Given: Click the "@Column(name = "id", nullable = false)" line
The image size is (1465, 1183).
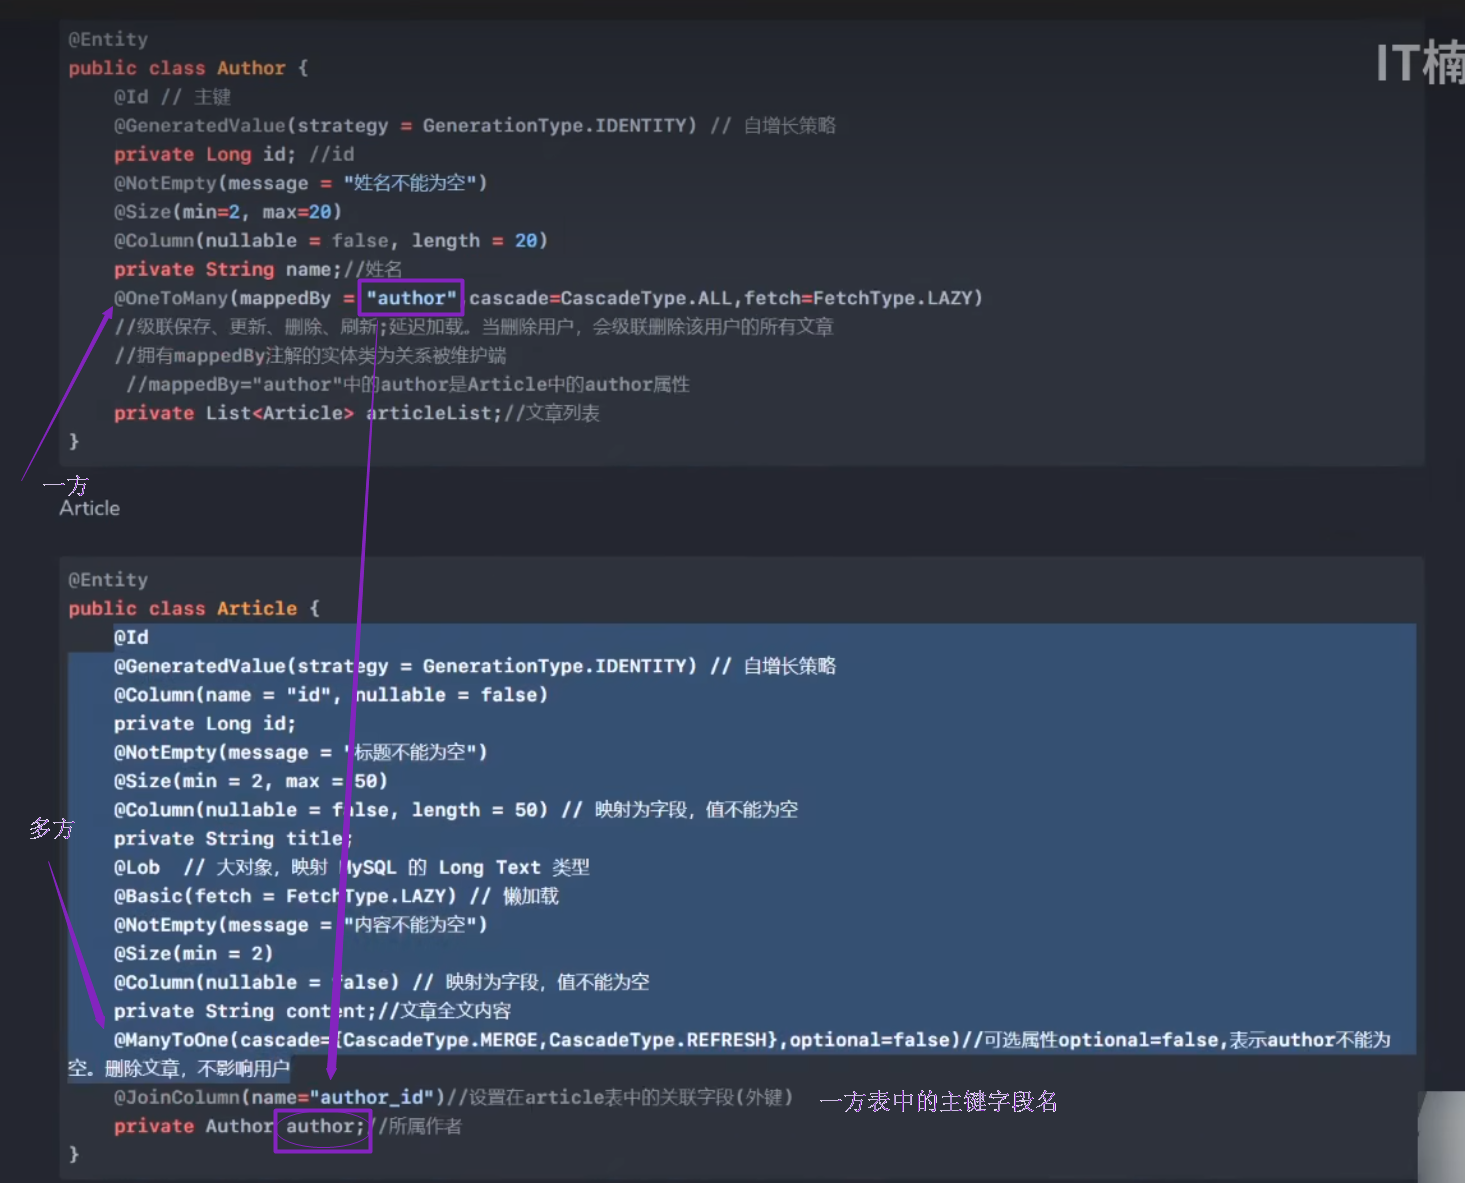Looking at the screenshot, I should pos(331,695).
